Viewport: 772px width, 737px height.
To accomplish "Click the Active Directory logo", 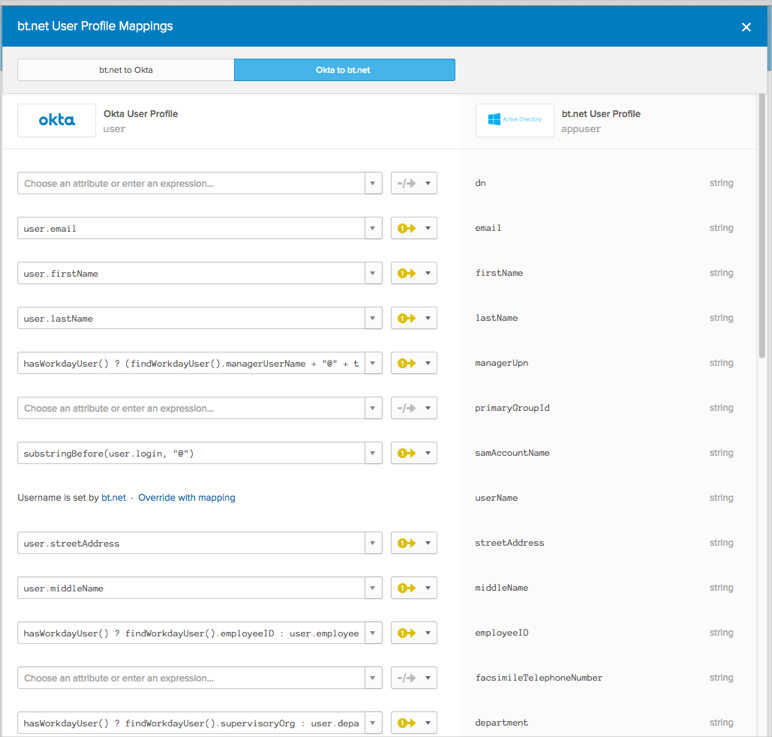I will coord(515,120).
